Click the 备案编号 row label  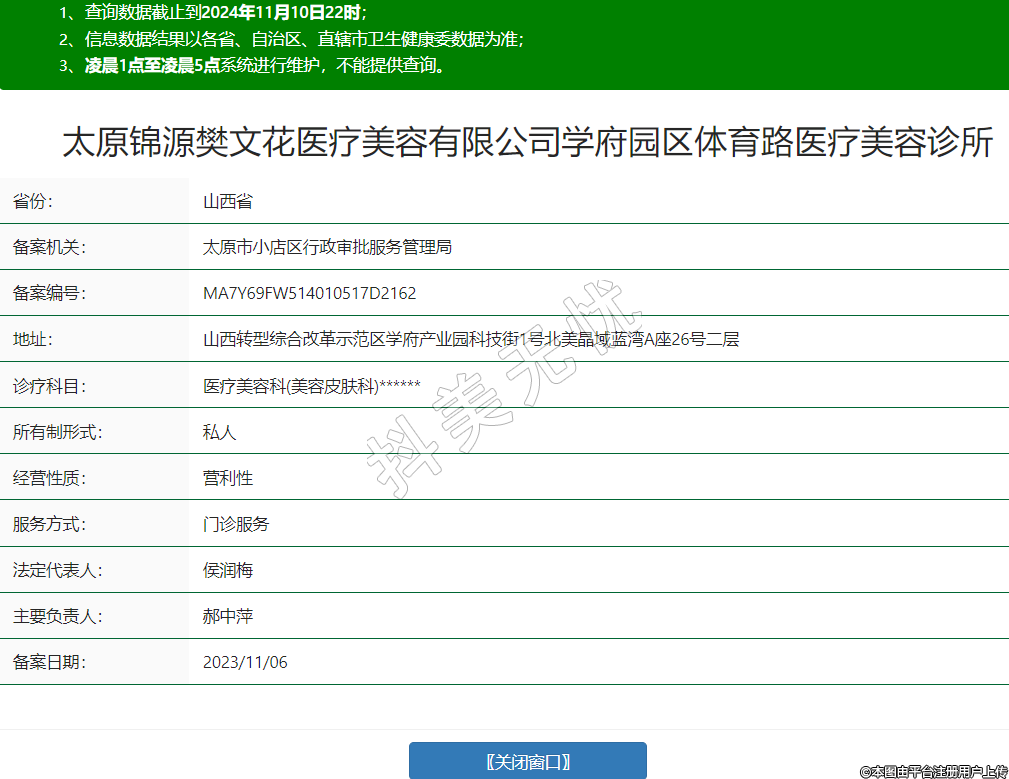coord(50,293)
